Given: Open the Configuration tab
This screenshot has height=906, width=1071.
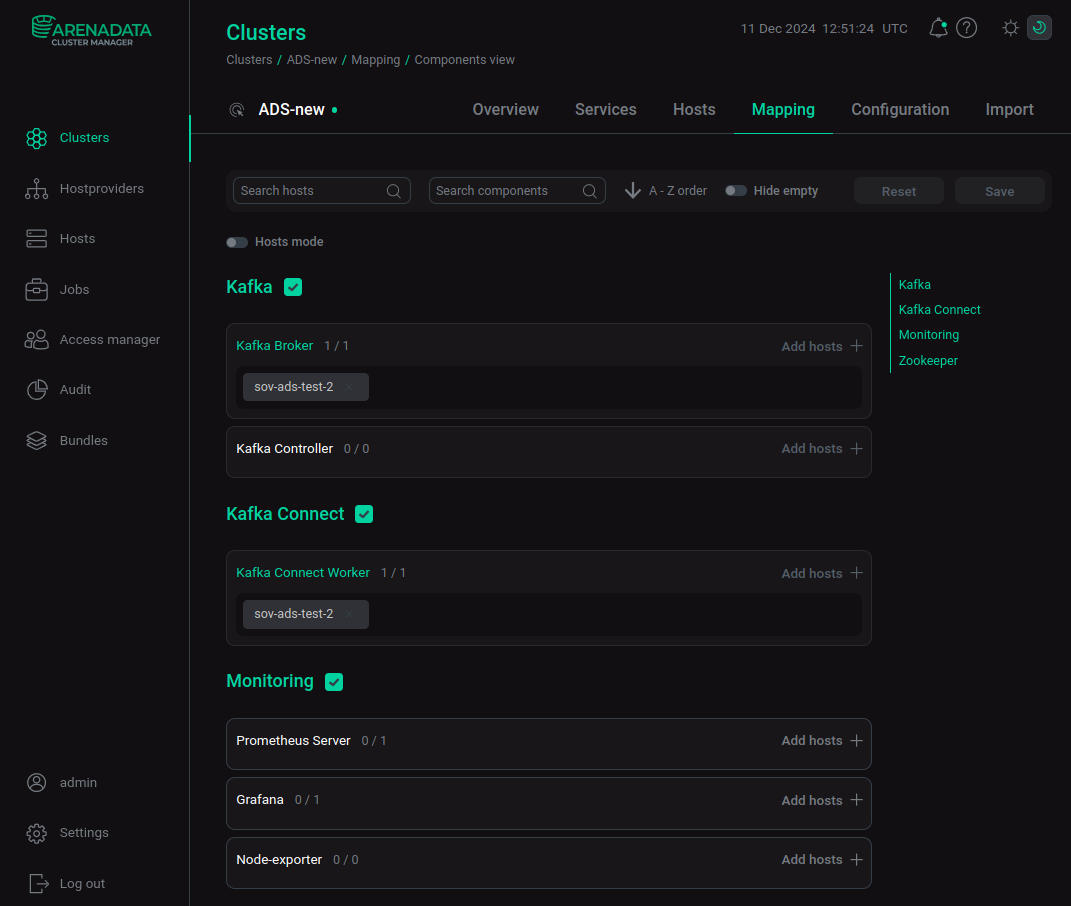Looking at the screenshot, I should coord(900,109).
